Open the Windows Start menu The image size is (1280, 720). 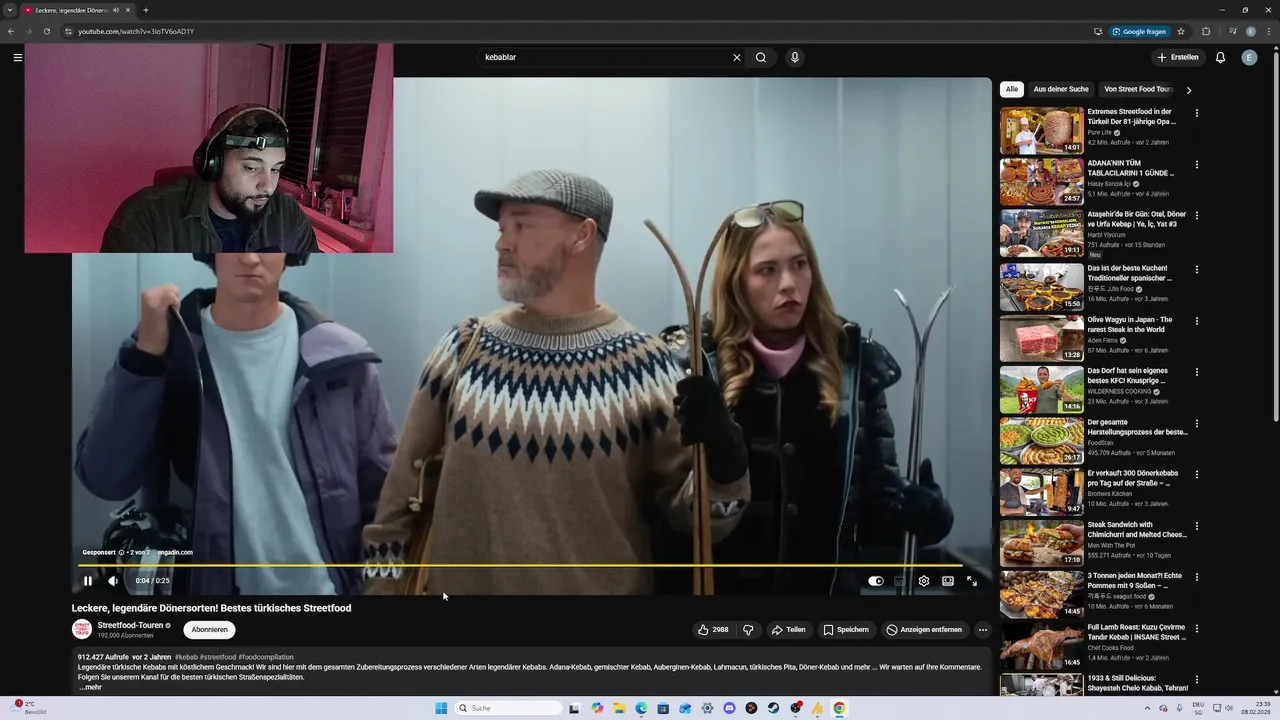[x=441, y=708]
